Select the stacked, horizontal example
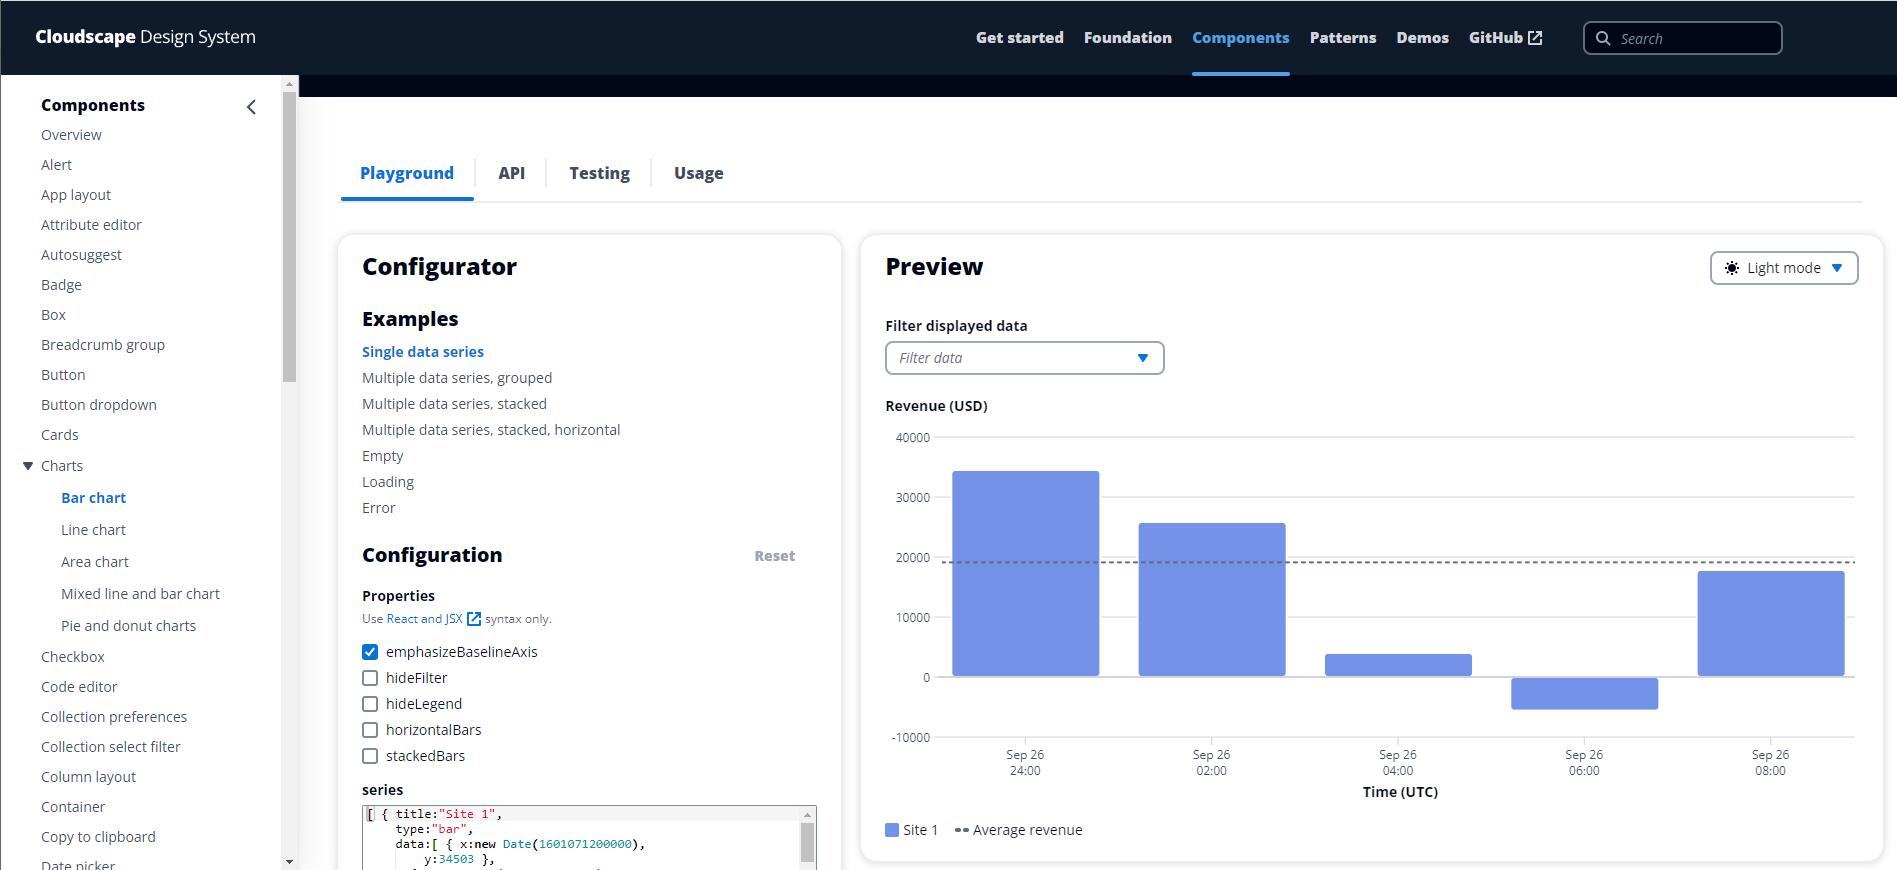1897x870 pixels. pos(491,430)
